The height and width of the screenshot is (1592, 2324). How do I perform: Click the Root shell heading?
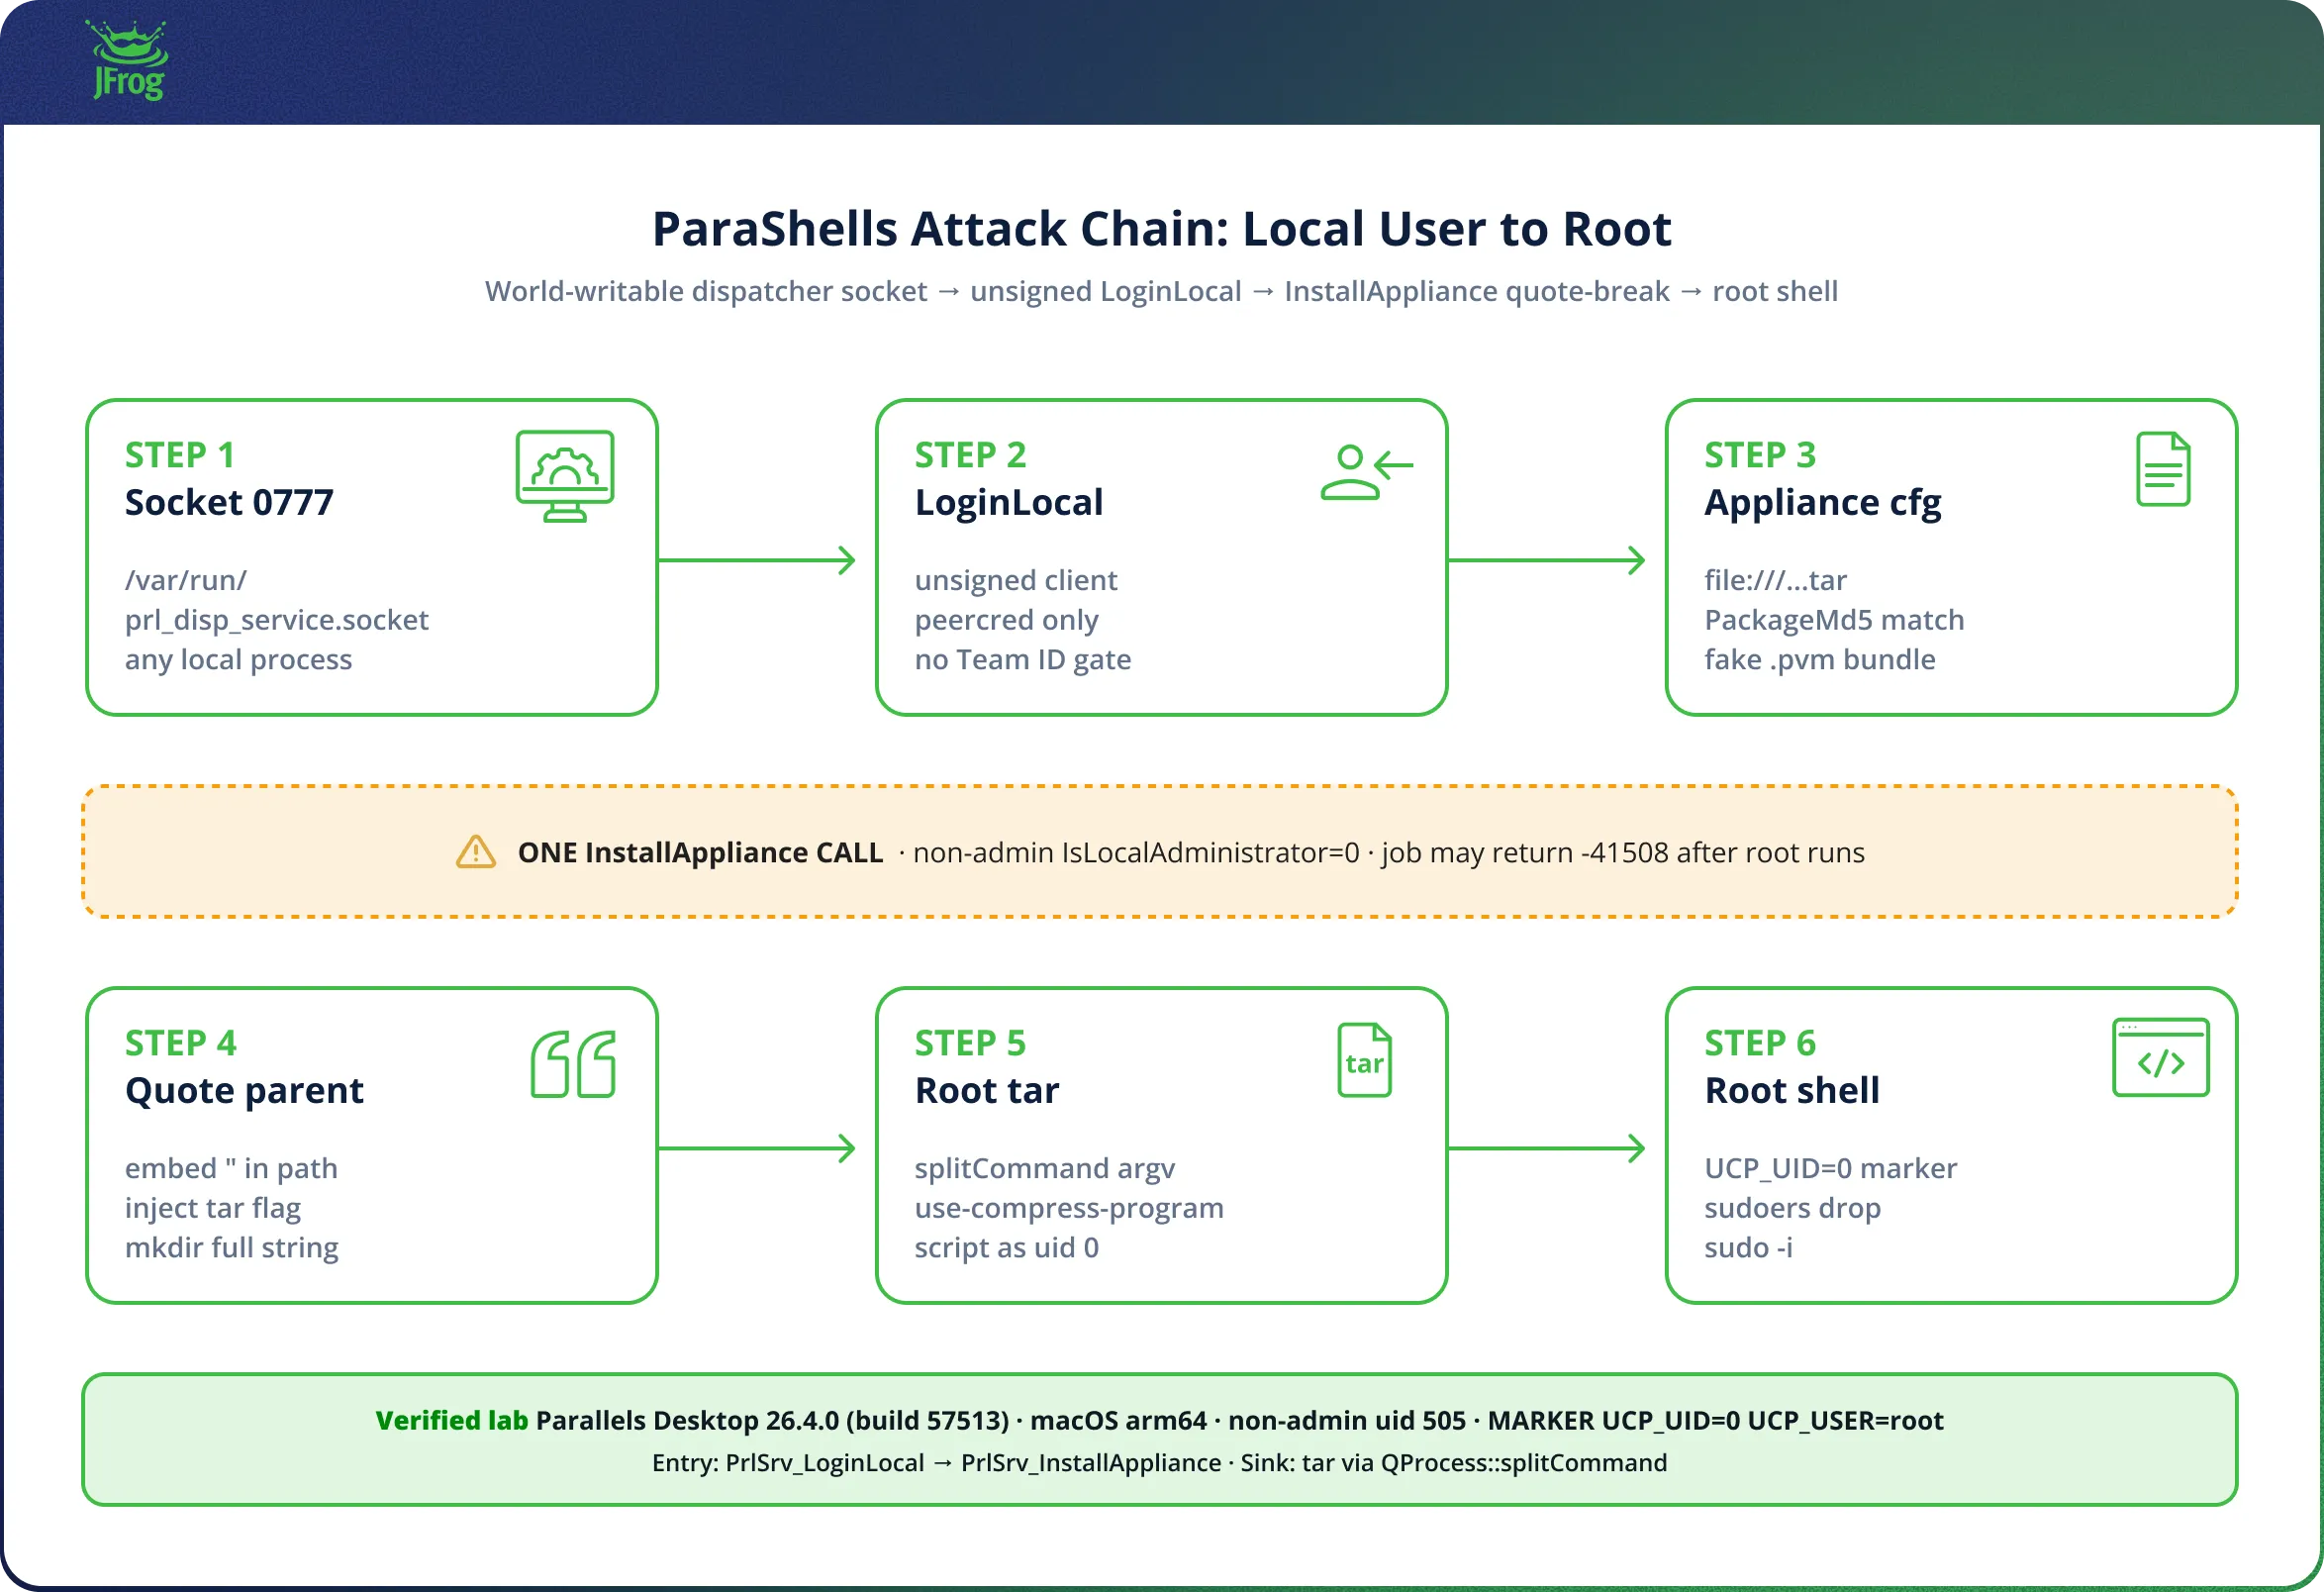pyautogui.click(x=1792, y=1090)
